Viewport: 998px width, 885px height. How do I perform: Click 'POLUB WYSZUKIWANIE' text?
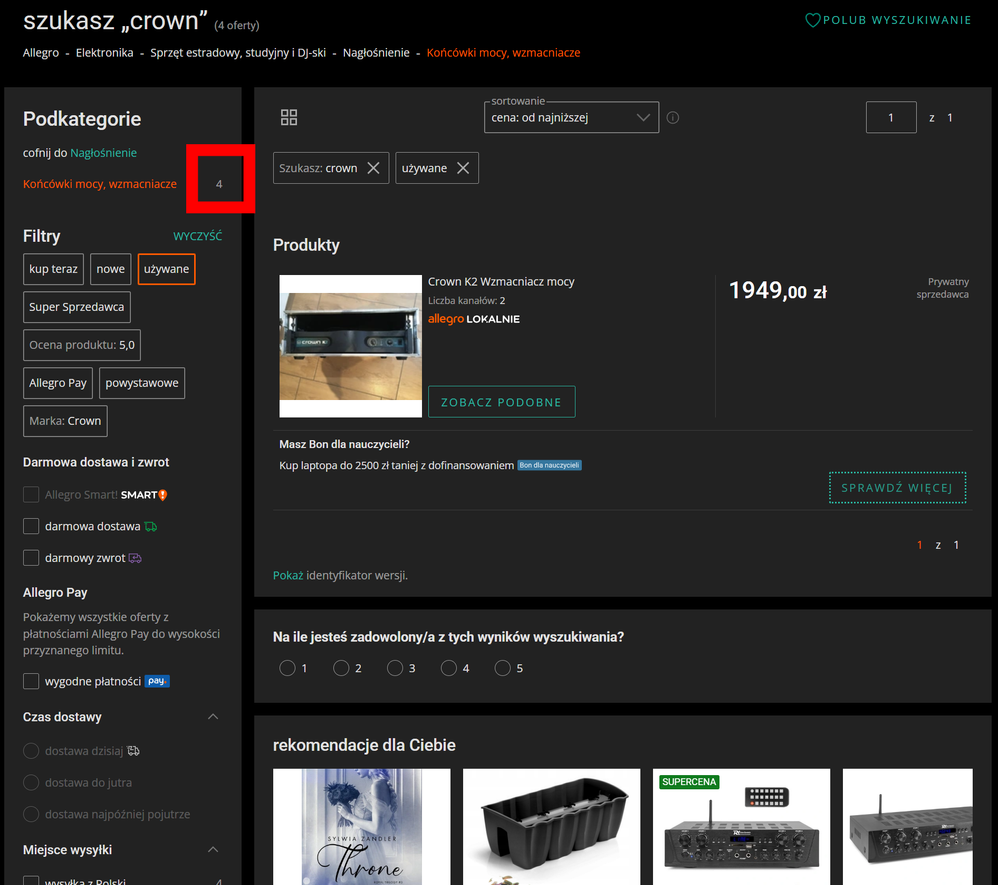pos(897,20)
